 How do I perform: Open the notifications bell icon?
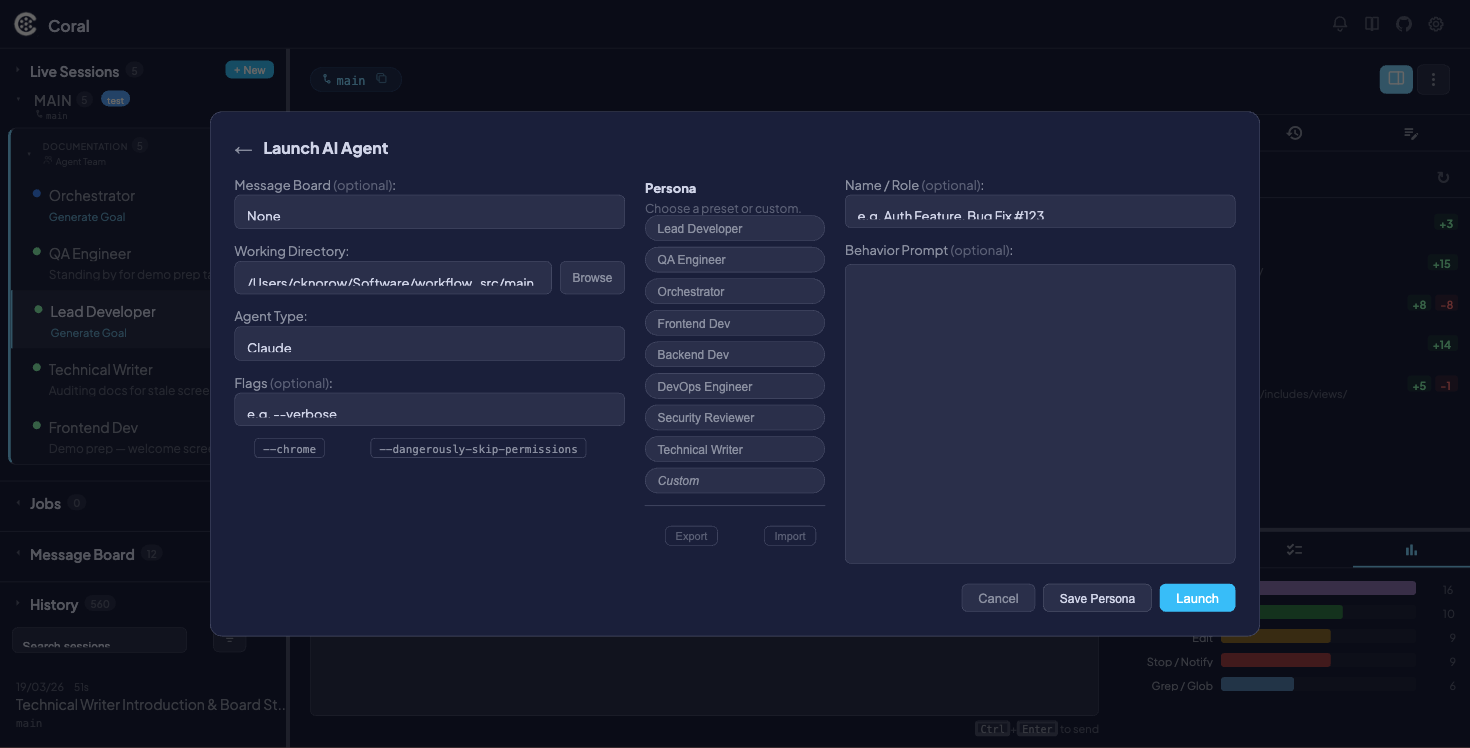pyautogui.click(x=1339, y=23)
